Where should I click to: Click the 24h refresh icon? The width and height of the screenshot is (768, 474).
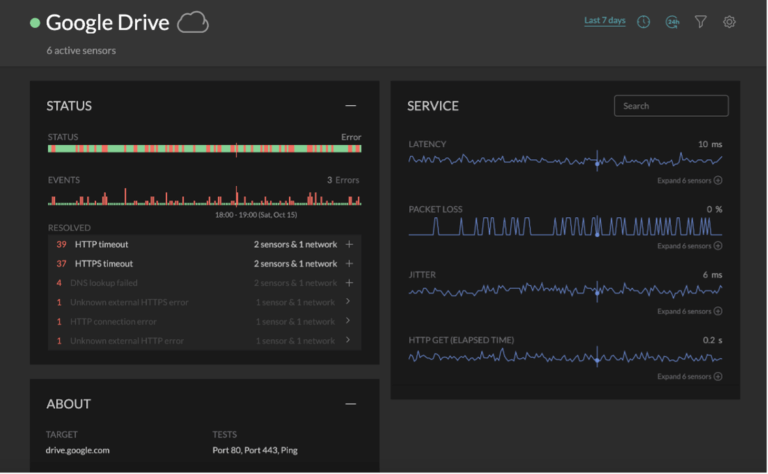672,22
